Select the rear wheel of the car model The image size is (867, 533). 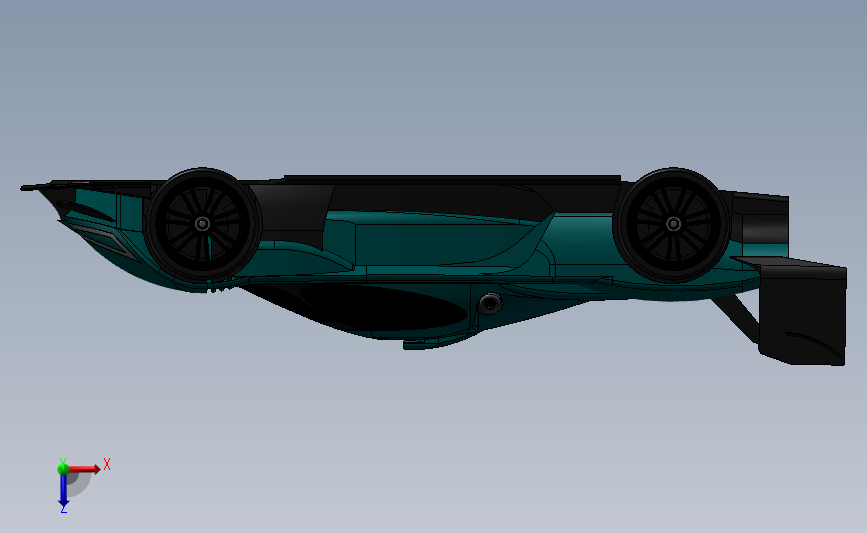[x=673, y=224]
